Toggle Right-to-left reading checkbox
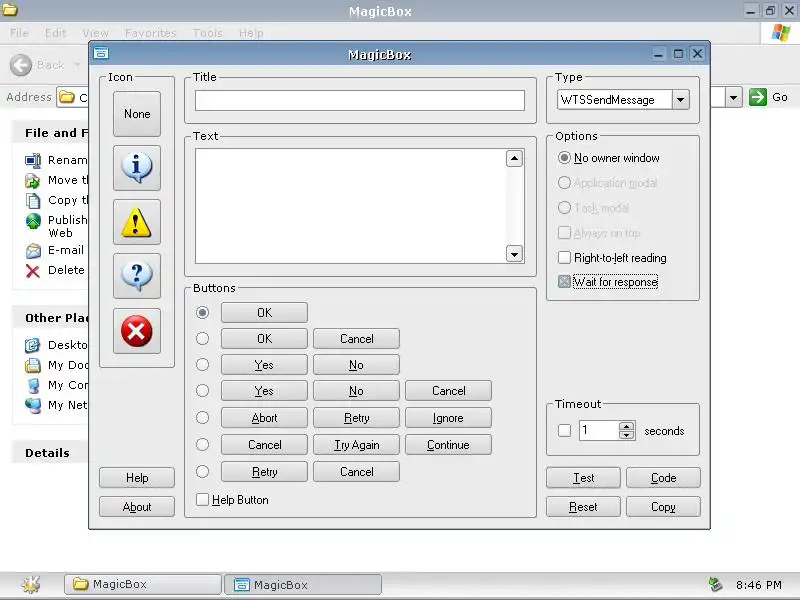 564,258
